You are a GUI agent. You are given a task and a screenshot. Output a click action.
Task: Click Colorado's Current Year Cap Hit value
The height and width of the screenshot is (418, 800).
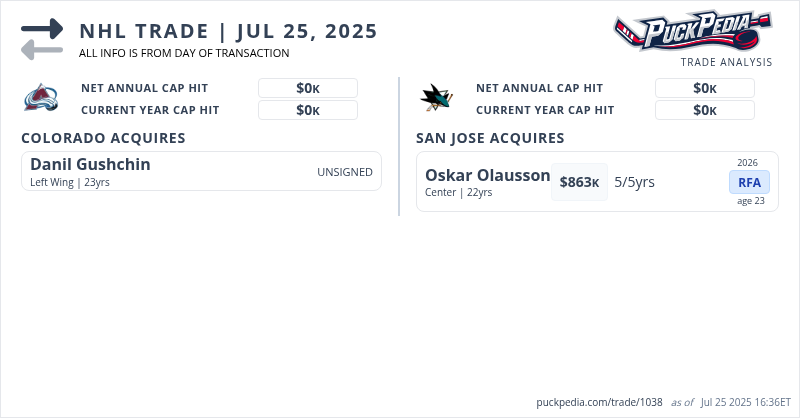pyautogui.click(x=308, y=110)
